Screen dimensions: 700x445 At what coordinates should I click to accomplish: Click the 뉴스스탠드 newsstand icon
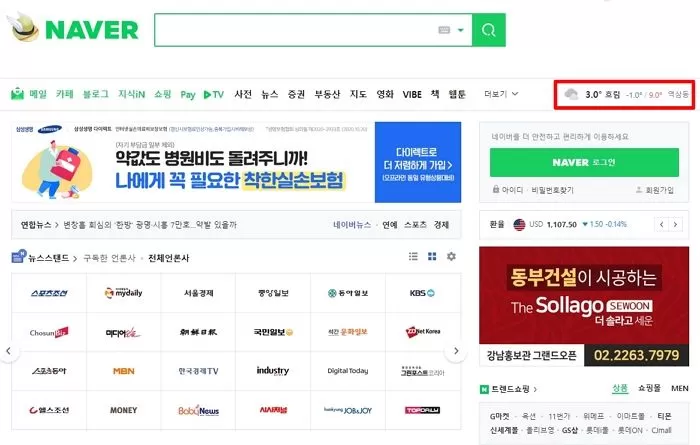(19, 256)
